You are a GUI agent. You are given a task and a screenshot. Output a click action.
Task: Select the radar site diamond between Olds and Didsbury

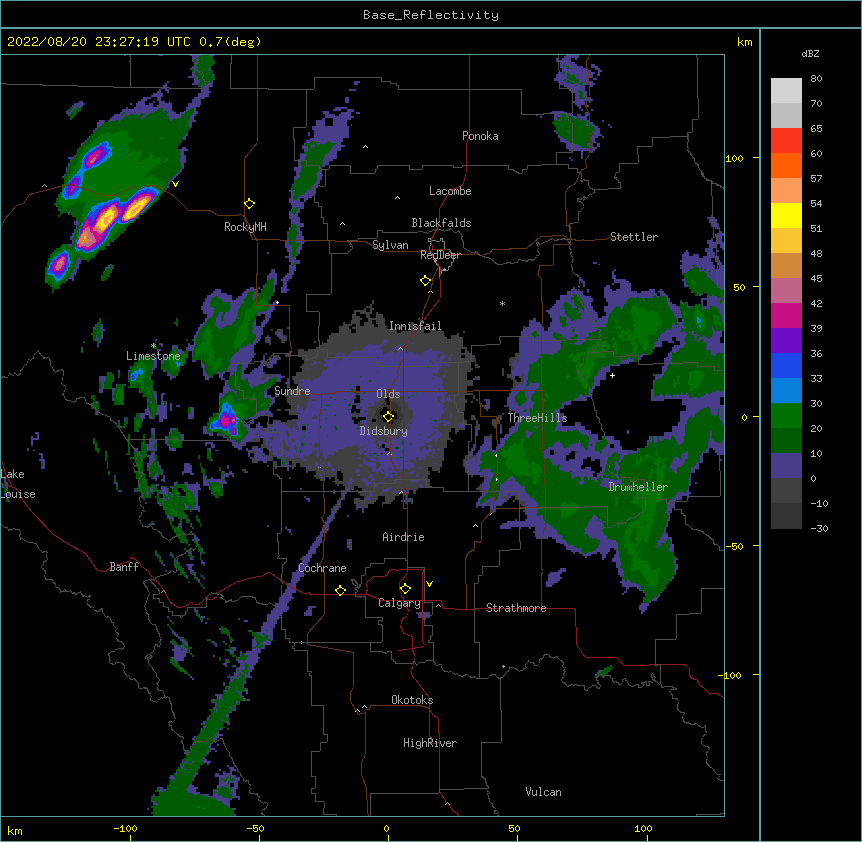click(389, 416)
